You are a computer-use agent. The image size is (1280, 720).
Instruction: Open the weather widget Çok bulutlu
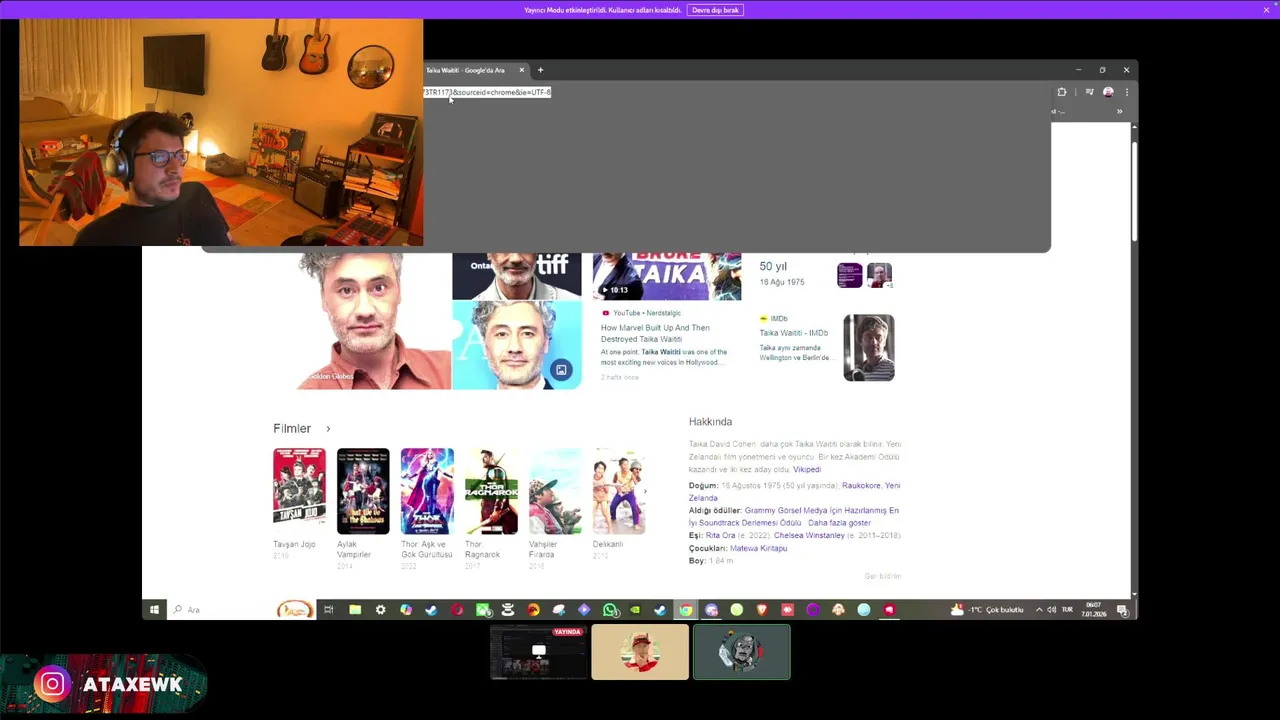click(x=987, y=610)
